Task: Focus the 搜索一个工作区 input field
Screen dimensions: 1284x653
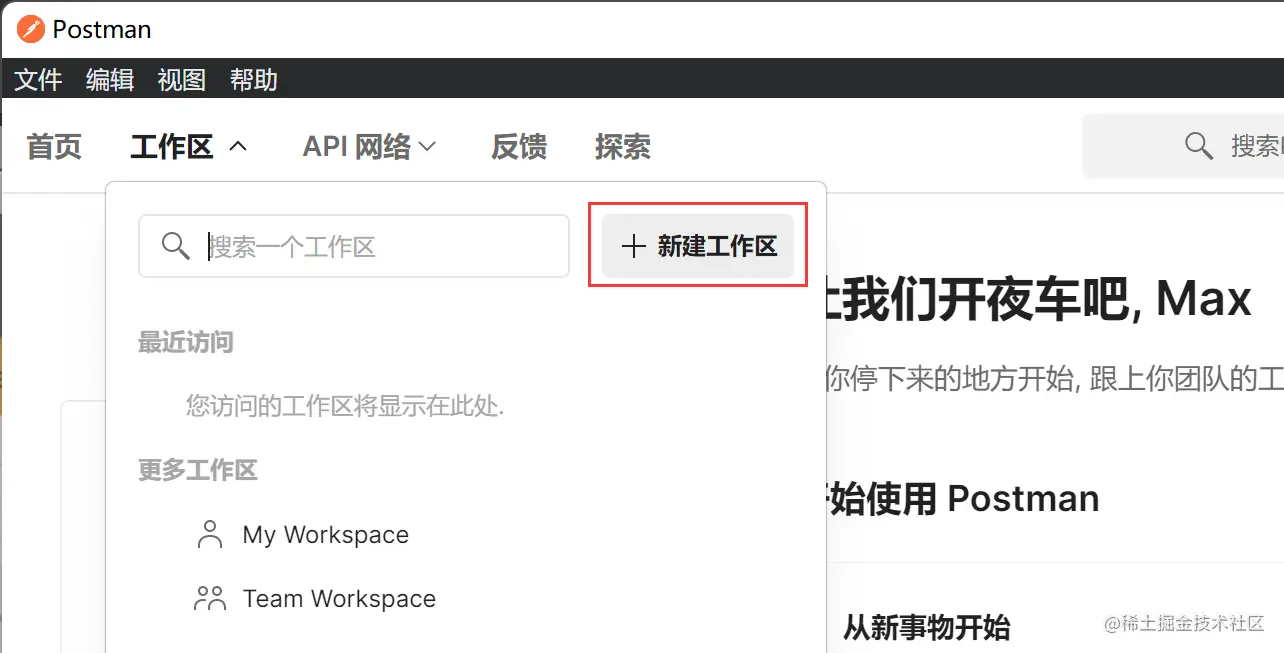Action: point(354,246)
